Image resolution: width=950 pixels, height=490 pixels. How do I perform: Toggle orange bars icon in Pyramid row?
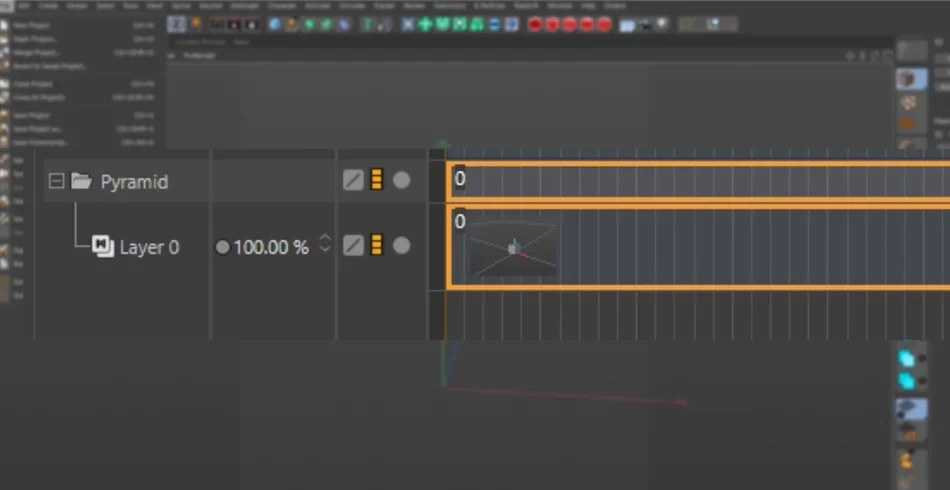pyautogui.click(x=376, y=180)
